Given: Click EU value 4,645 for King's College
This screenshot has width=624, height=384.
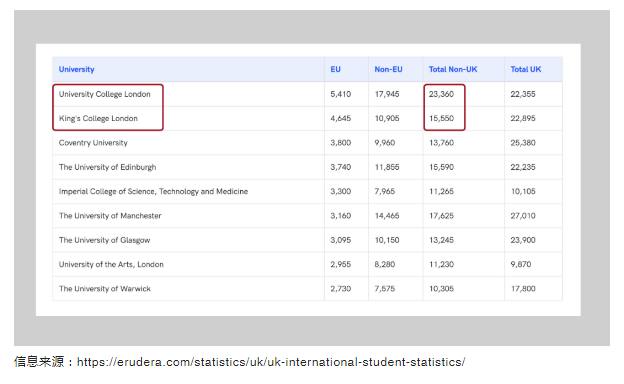Looking at the screenshot, I should (x=341, y=119).
